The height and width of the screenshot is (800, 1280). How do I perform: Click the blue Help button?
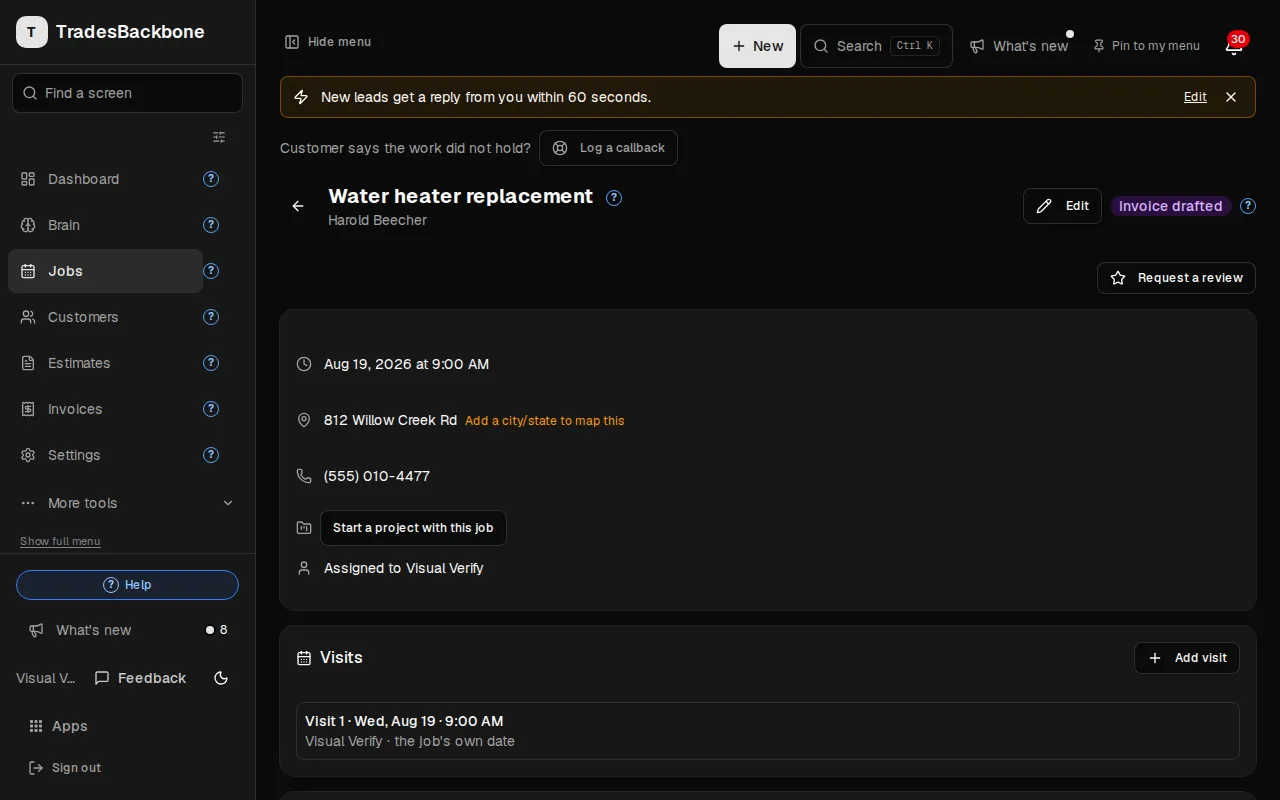(127, 585)
